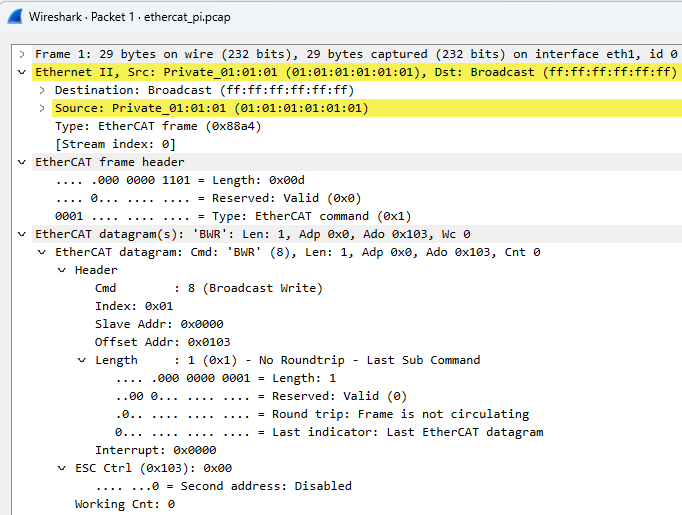Collapse the Header subtree
Viewport: 682px width, 515px height.
click(62, 271)
